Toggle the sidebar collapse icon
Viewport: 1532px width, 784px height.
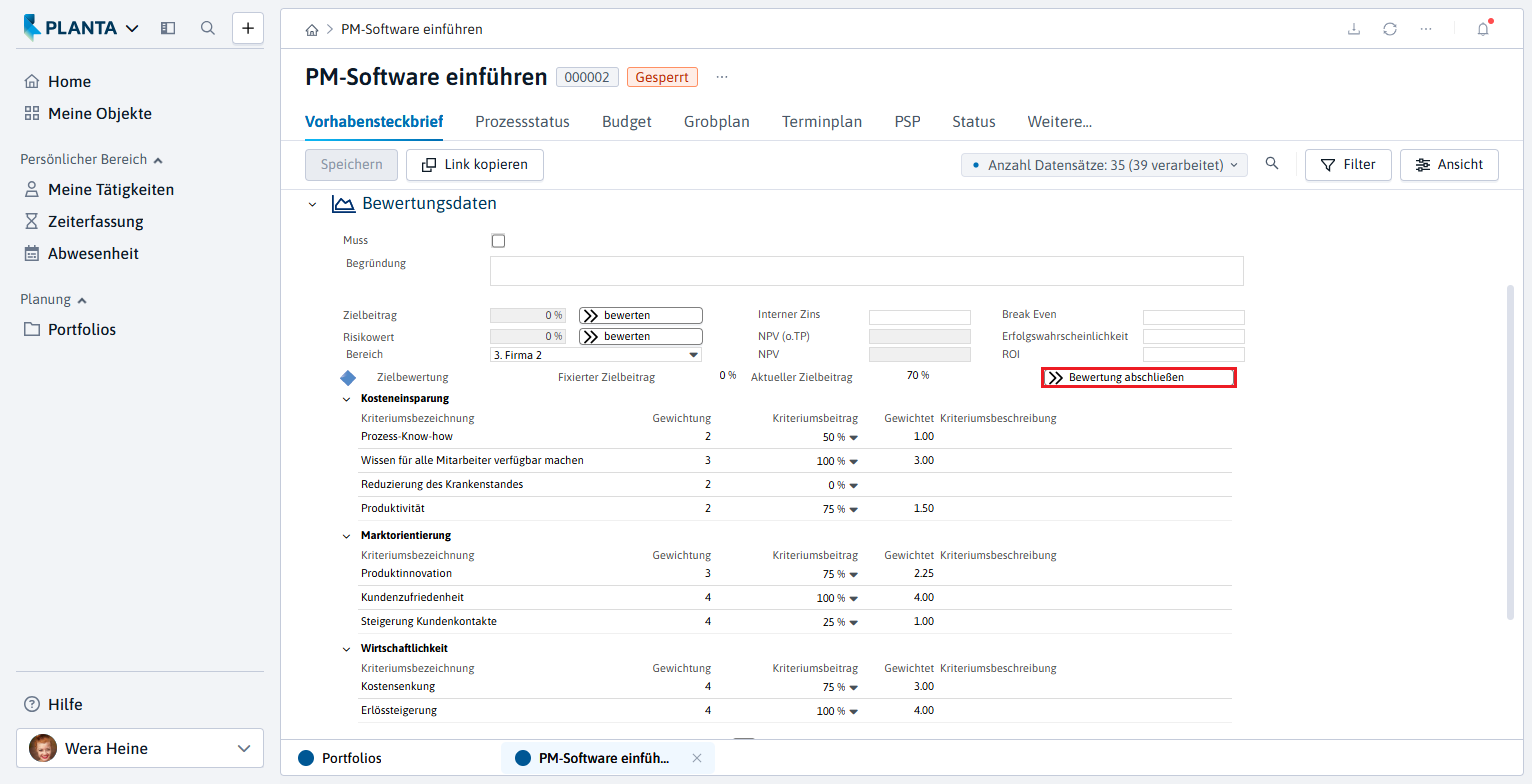point(168,28)
